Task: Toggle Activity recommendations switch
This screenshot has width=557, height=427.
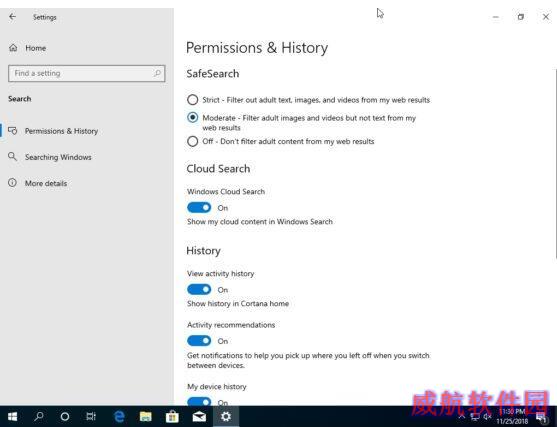Action: [199, 341]
